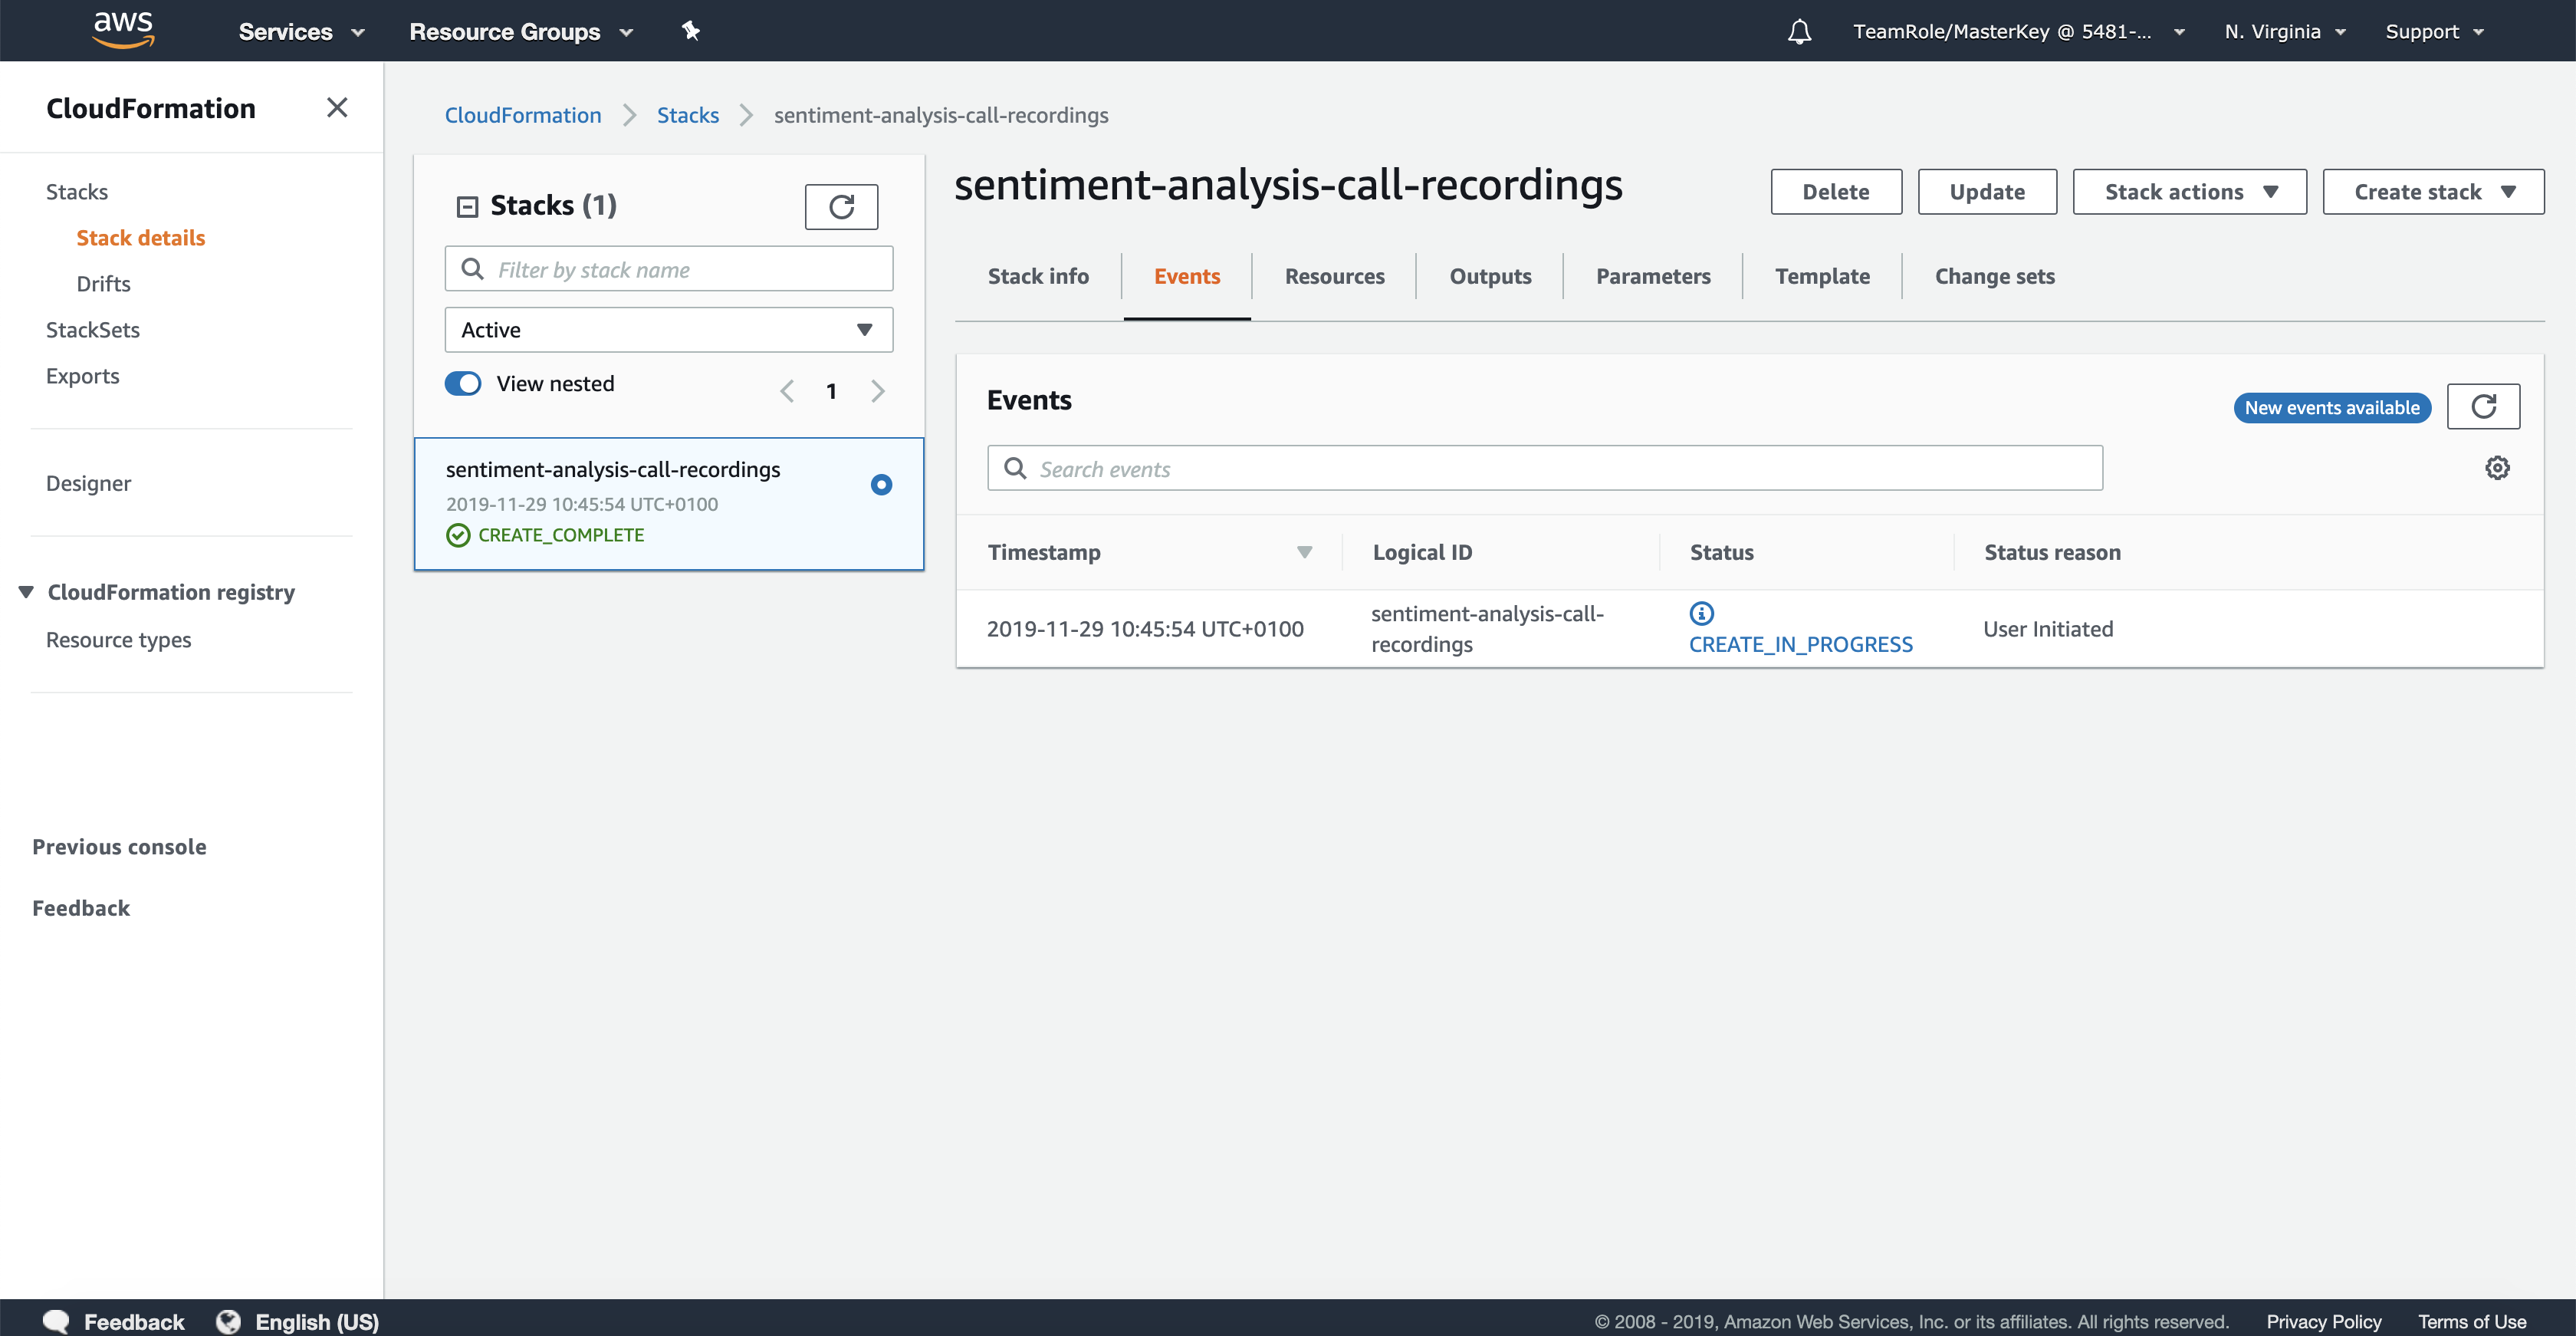Select the sentiment-analysis-call-recordings stack radio button
This screenshot has width=2576, height=1336.
coord(881,485)
